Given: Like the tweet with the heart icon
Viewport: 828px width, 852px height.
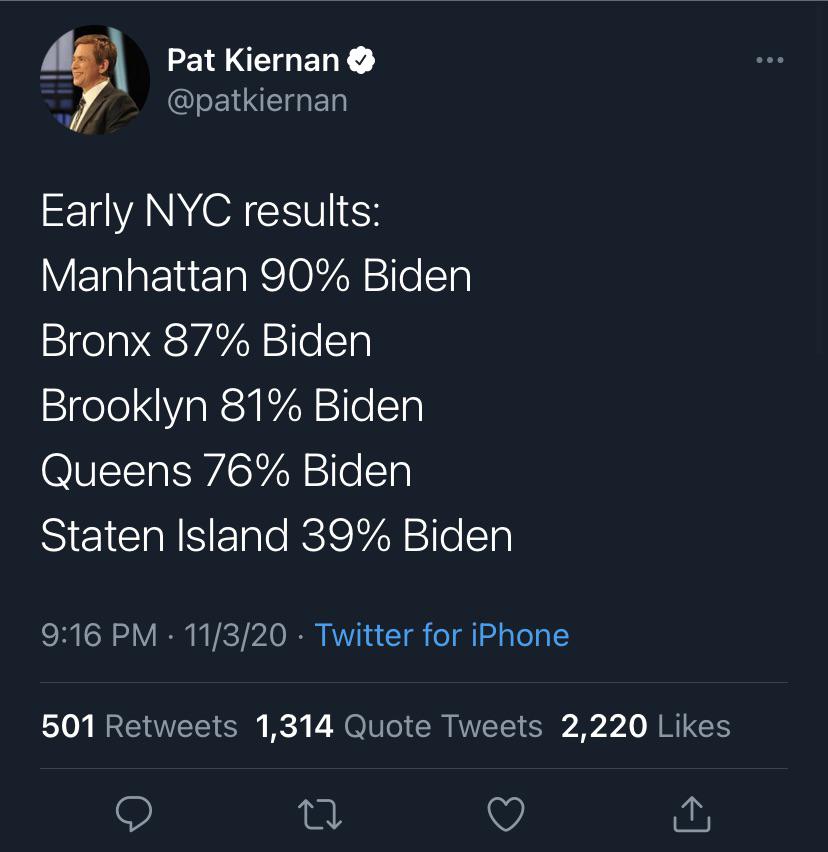Looking at the screenshot, I should click(x=506, y=815).
